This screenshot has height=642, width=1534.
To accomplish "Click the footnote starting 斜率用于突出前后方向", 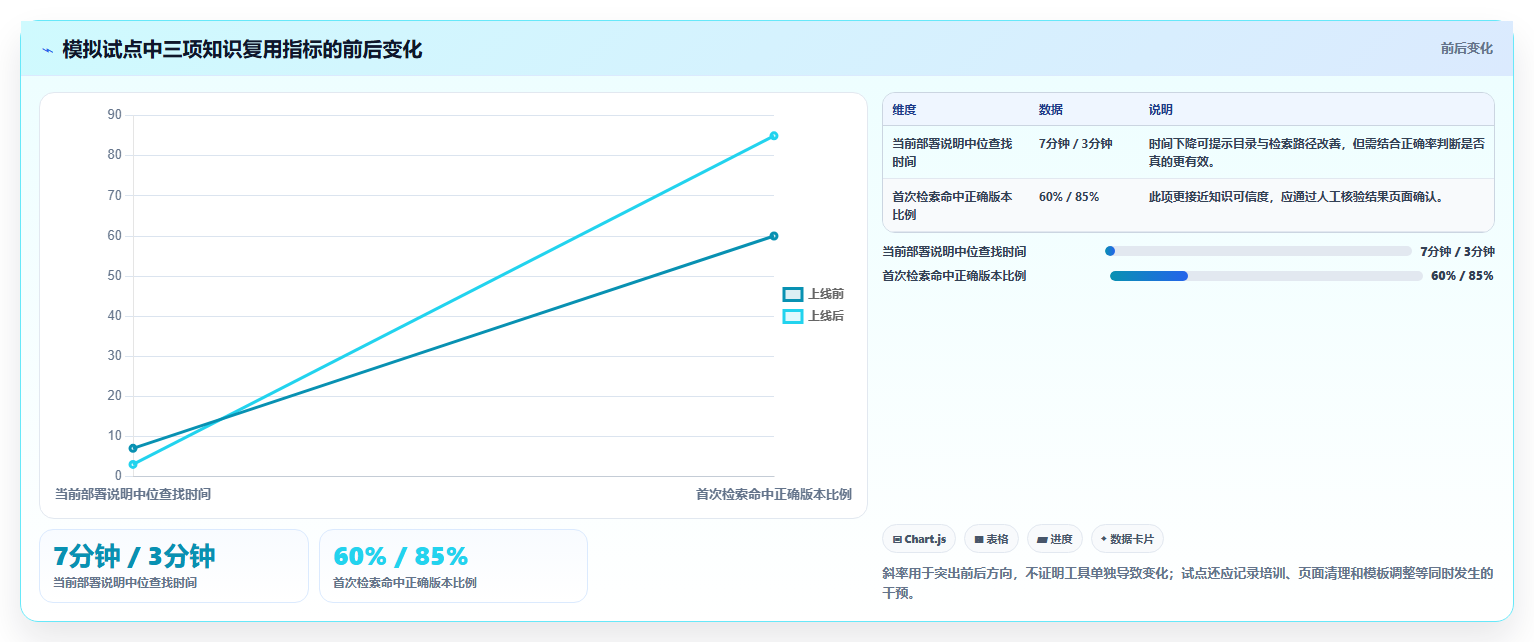I will pyautogui.click(x=1188, y=583).
